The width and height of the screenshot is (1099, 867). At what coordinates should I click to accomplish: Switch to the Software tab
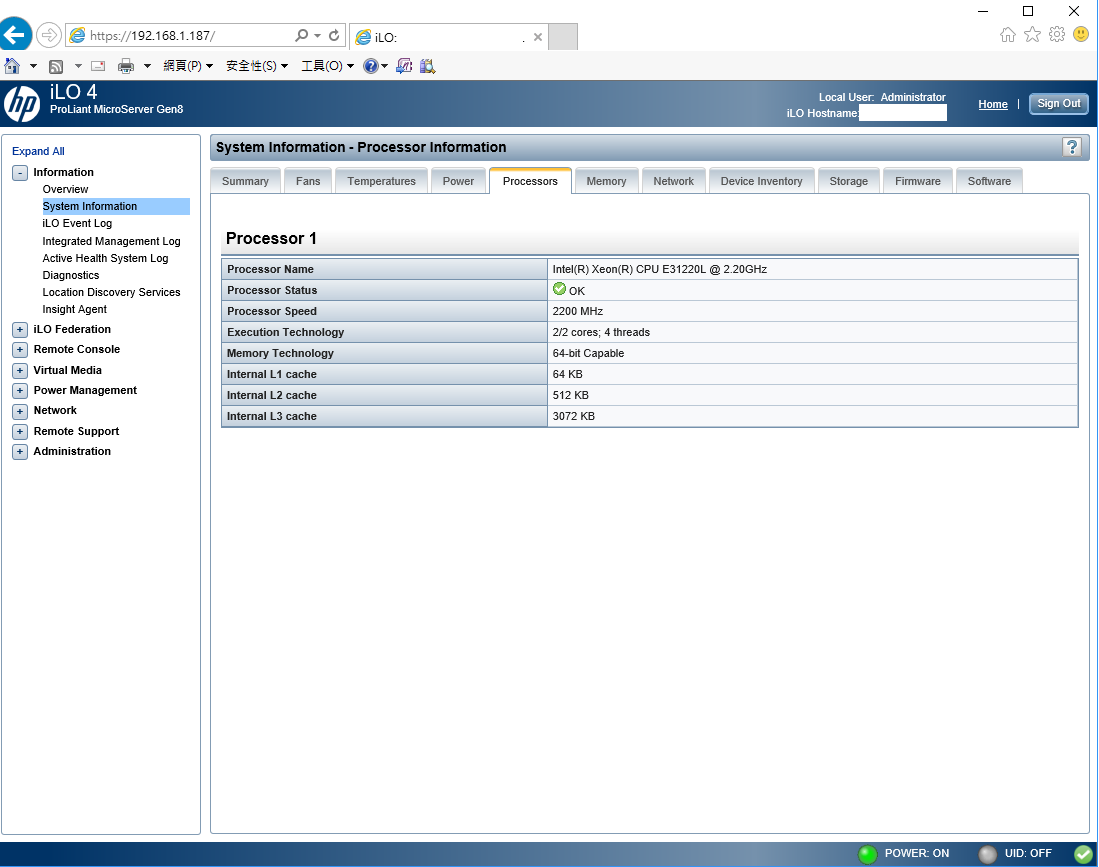click(x=989, y=181)
